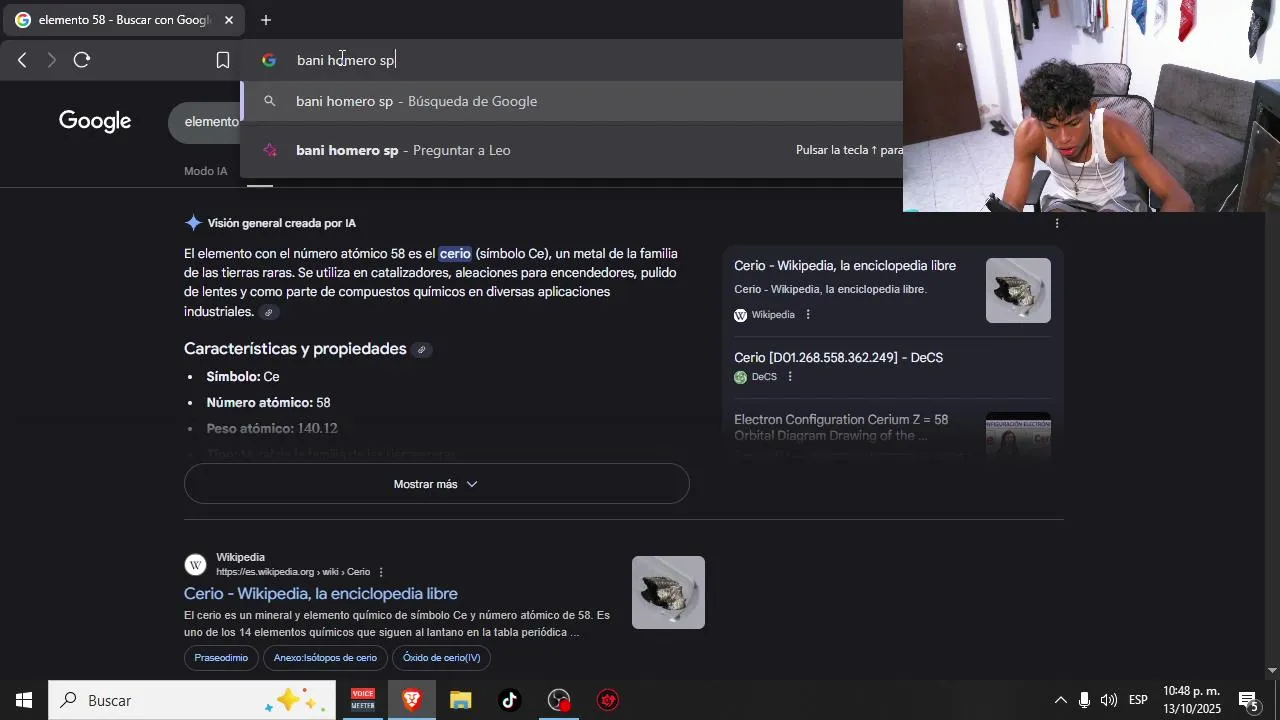Close the elemento 58 tab
The width and height of the screenshot is (1280, 720).
(228, 20)
